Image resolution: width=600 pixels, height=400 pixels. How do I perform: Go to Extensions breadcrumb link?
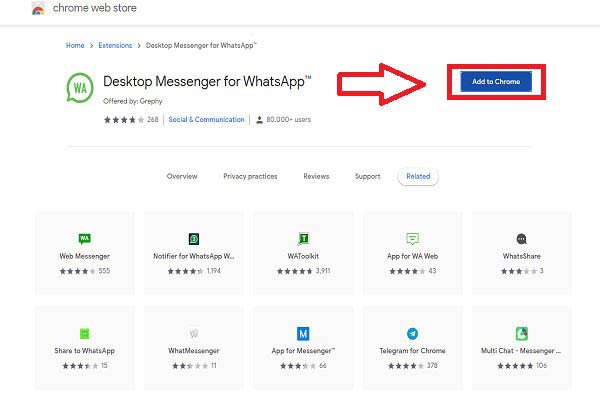click(x=115, y=46)
